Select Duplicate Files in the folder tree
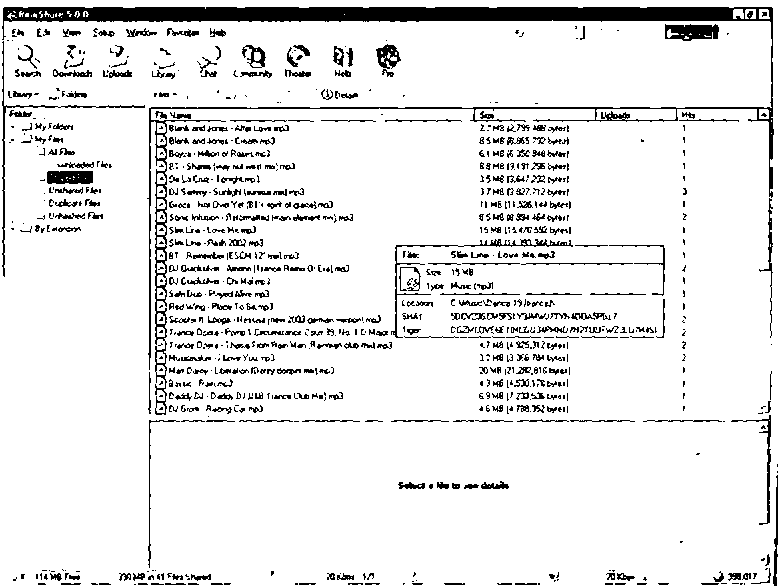 (74, 203)
